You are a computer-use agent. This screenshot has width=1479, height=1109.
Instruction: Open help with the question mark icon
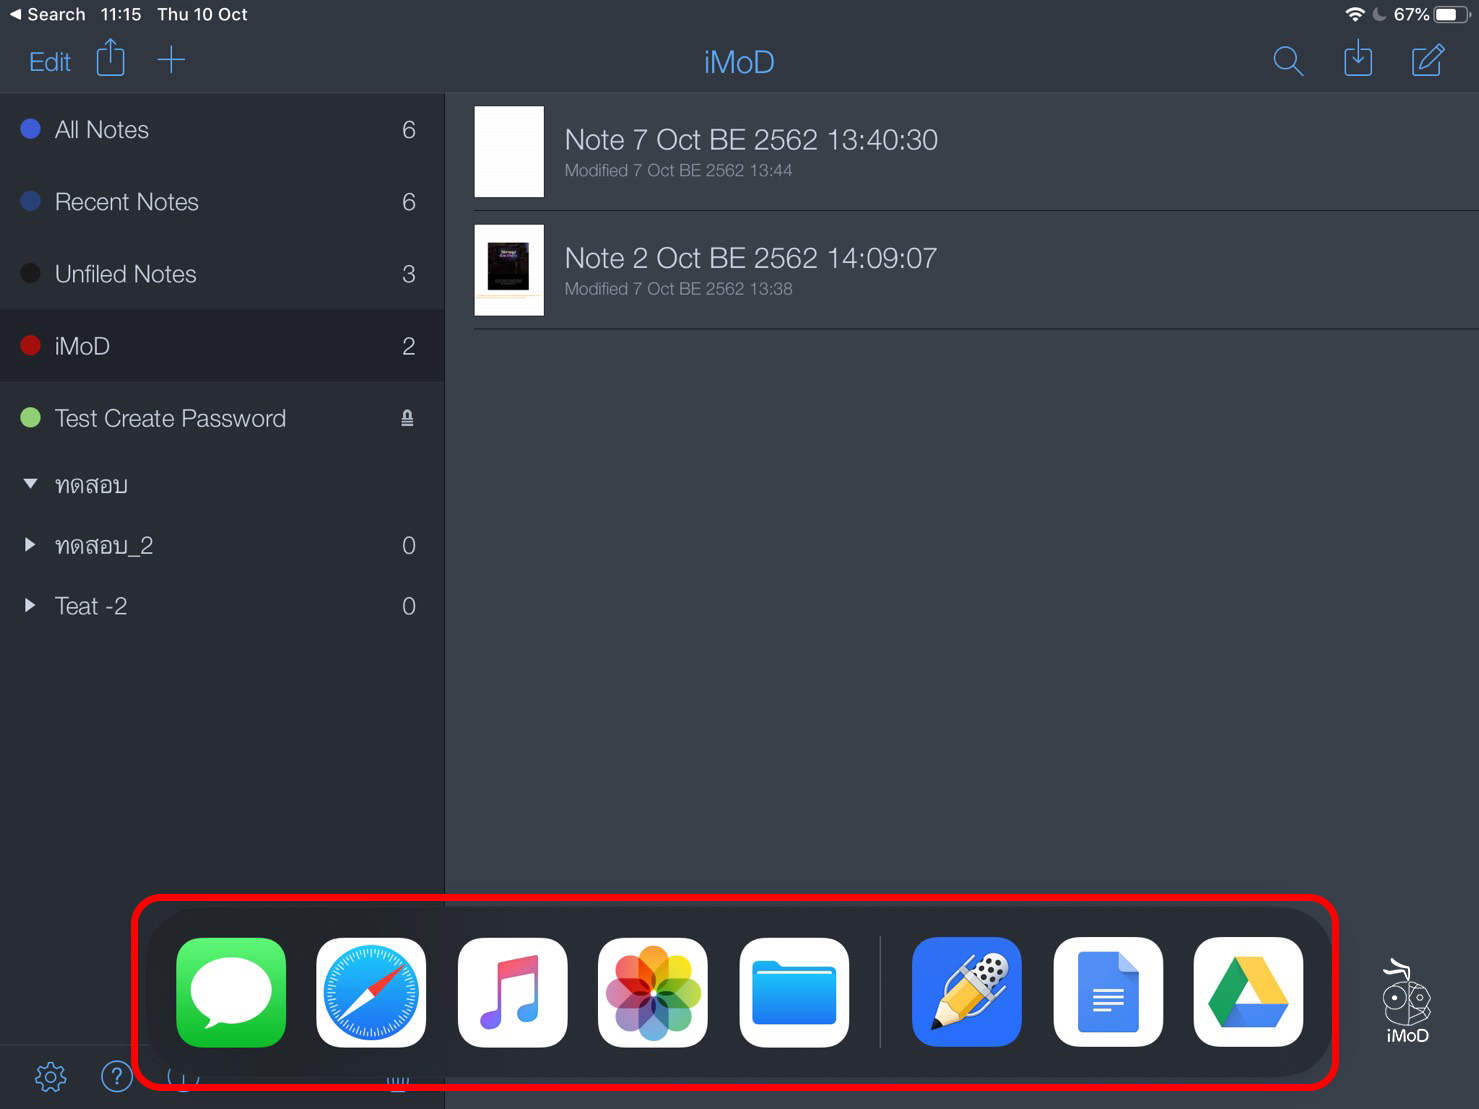117,1077
